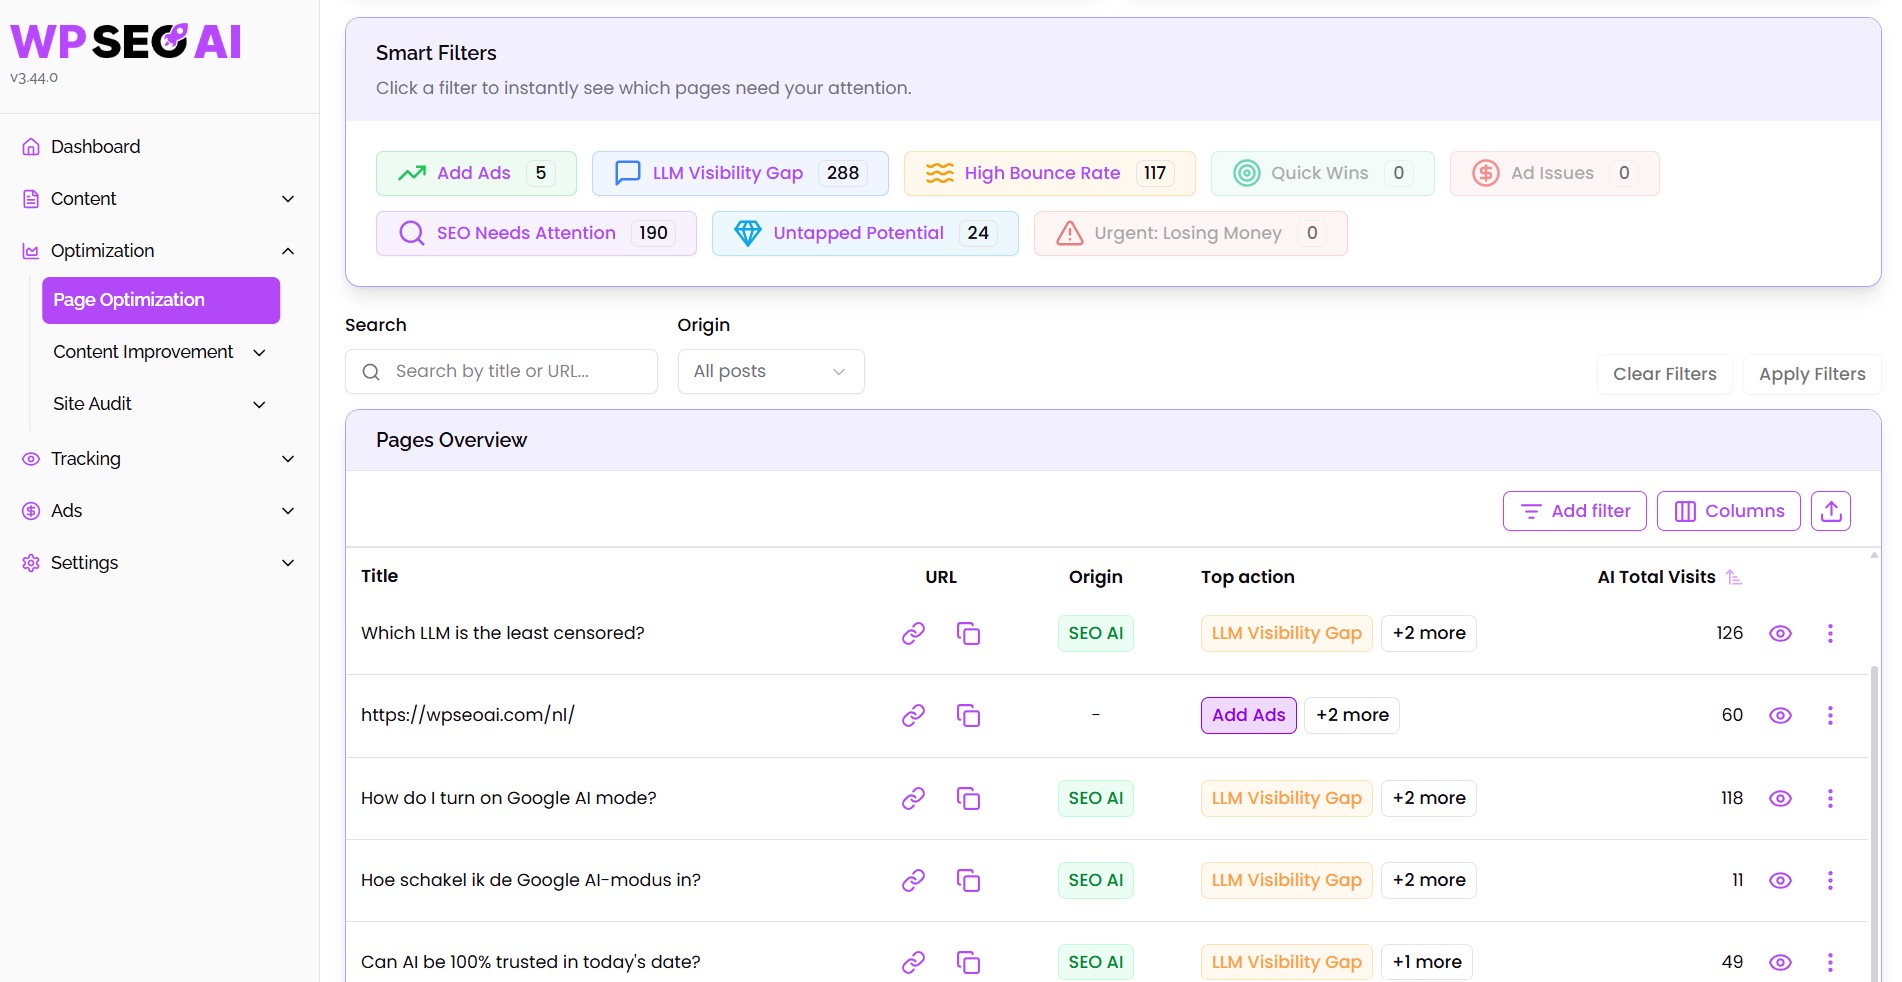Click the Add filter button
The width and height of the screenshot is (1902, 982).
click(1575, 511)
